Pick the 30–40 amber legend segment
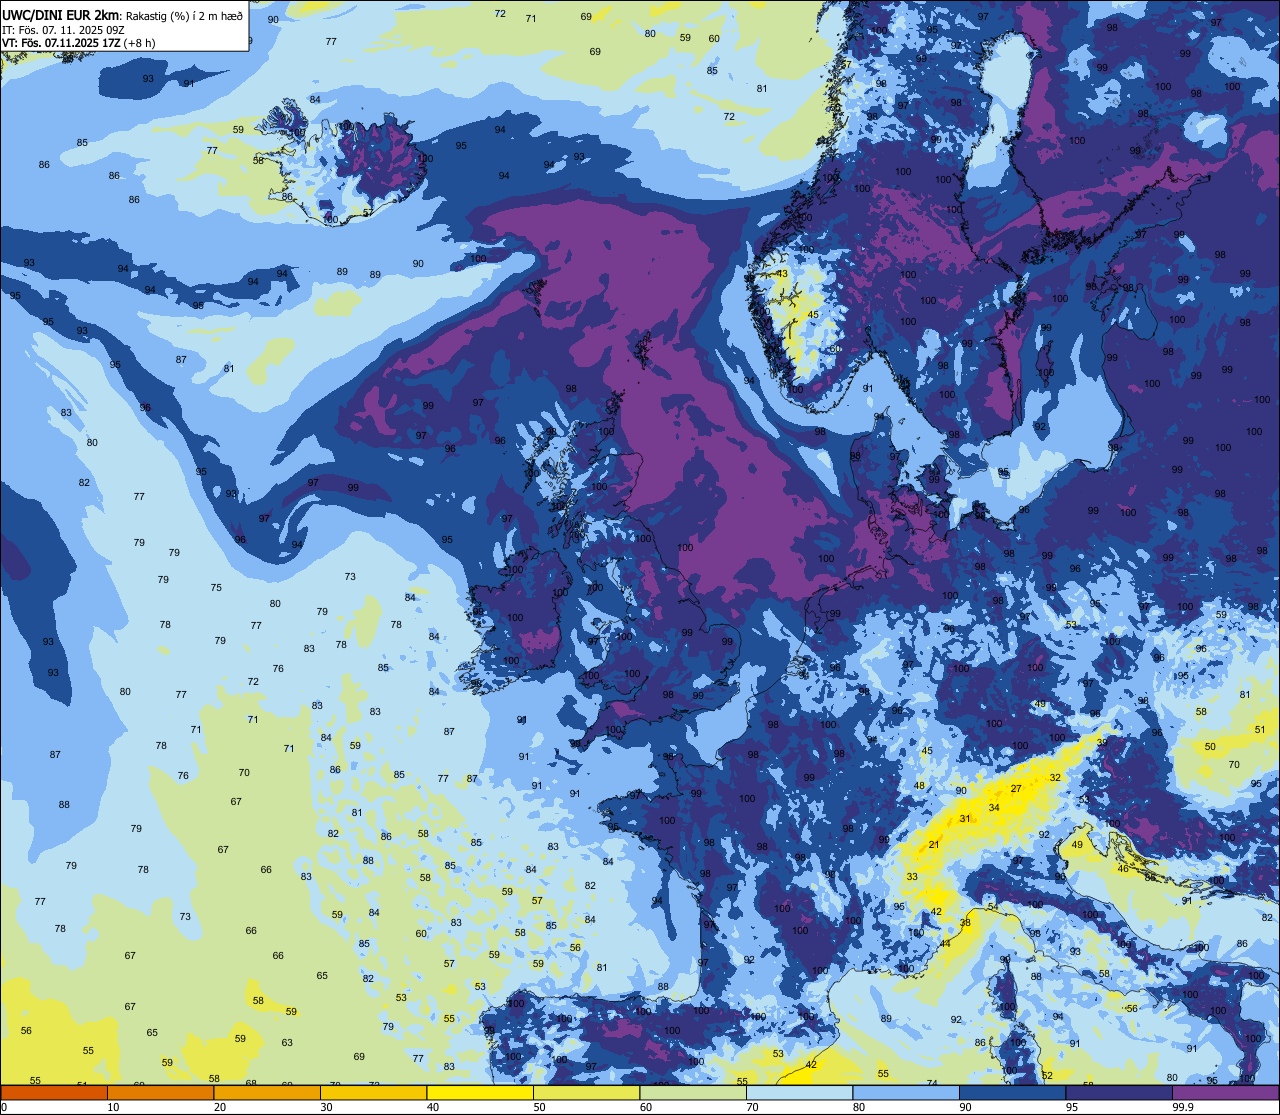Screen dimensions: 1280x1115 pyautogui.click(x=373, y=1093)
